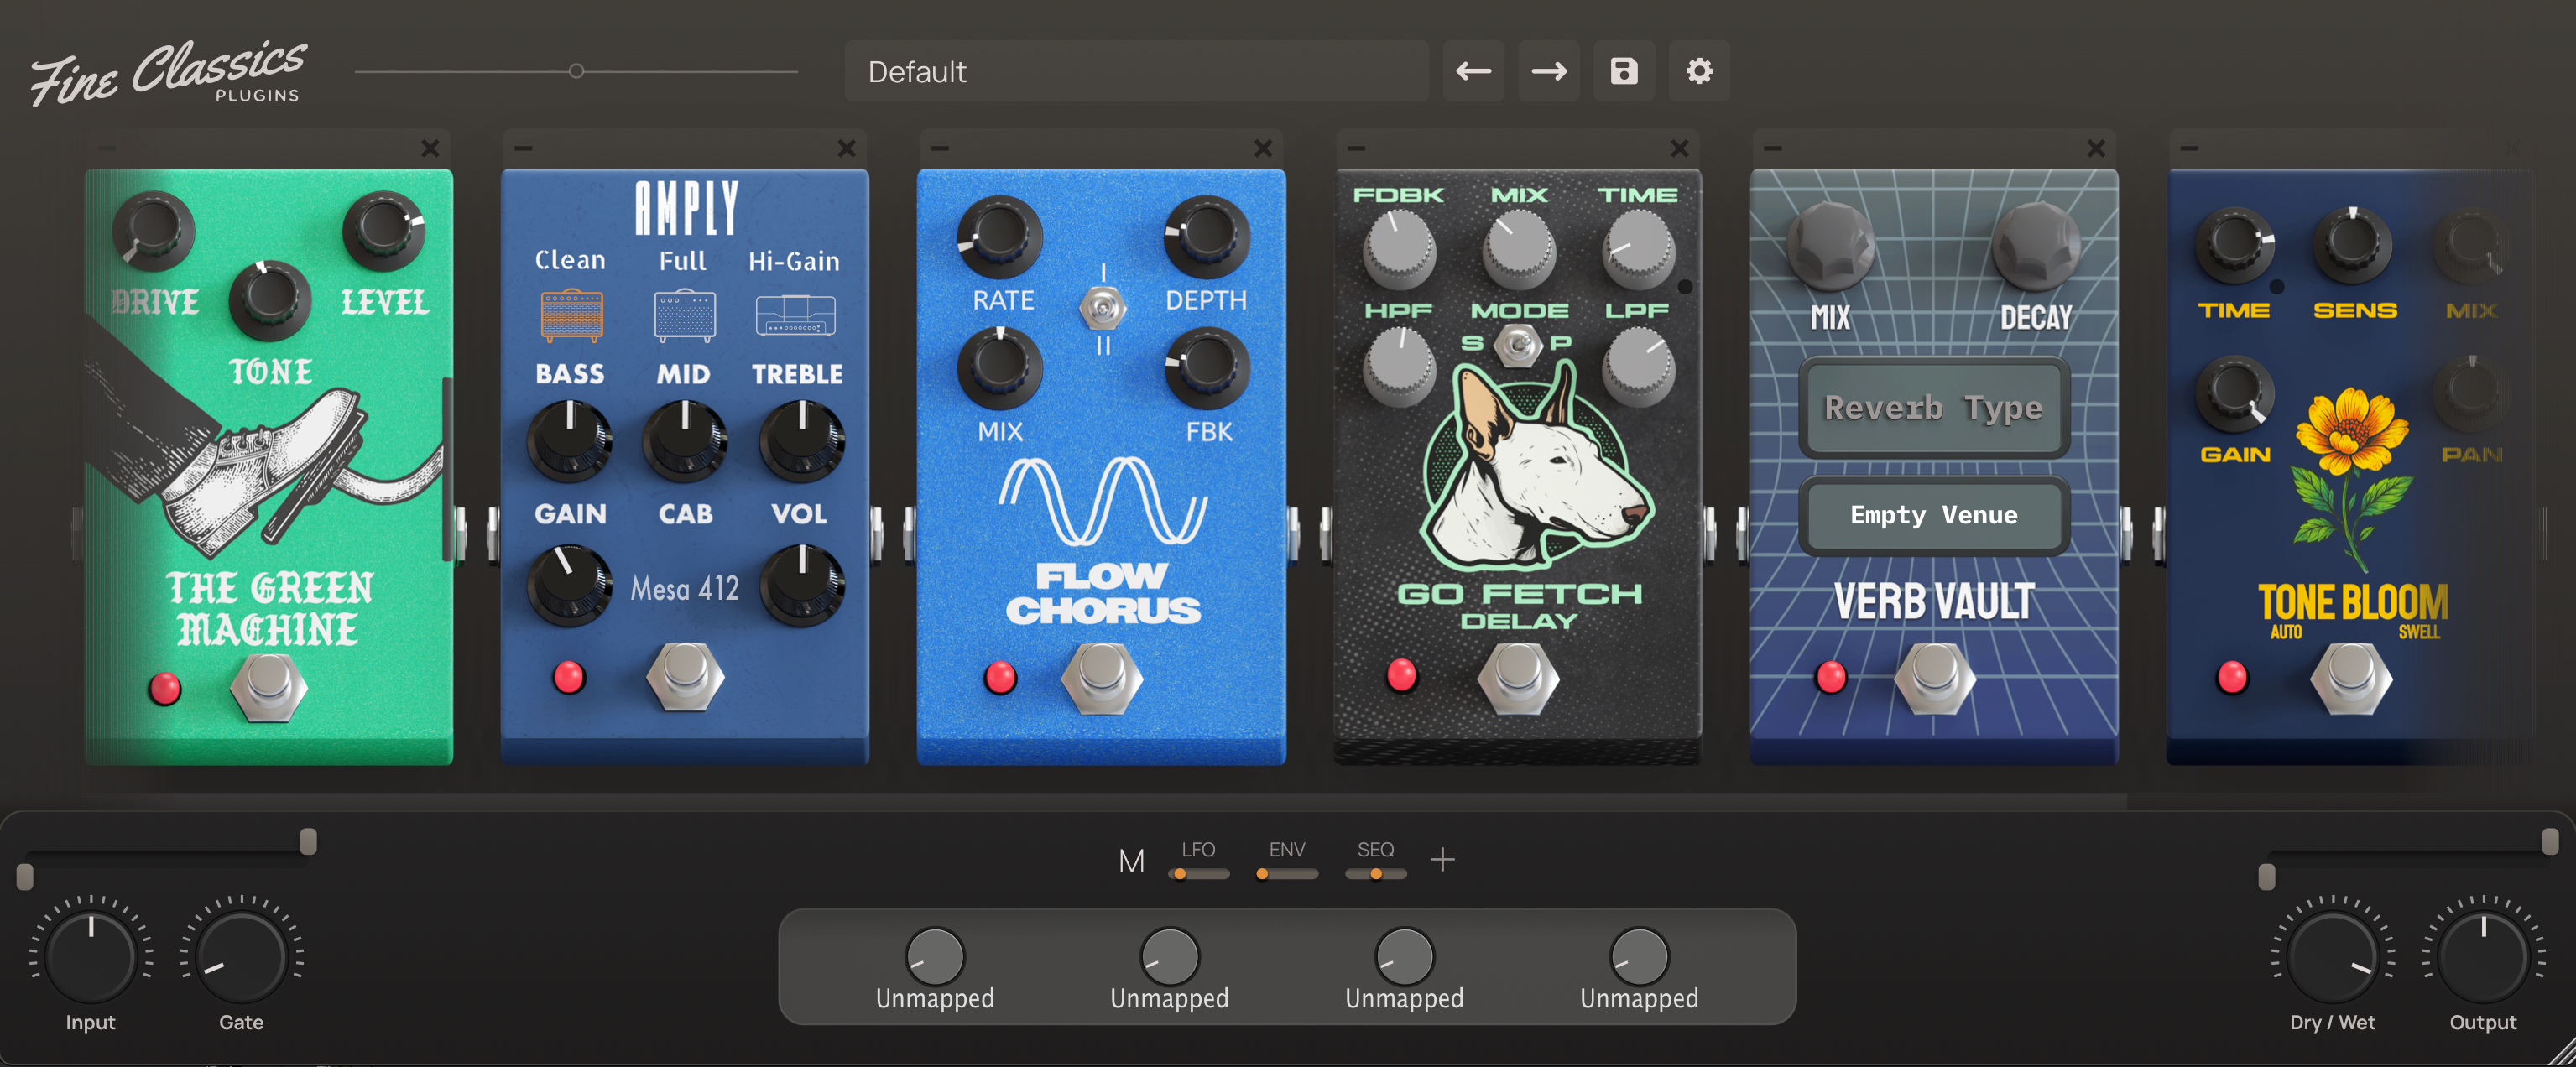Go to previous preset with left arrow
This screenshot has width=2576, height=1067.
point(1473,71)
